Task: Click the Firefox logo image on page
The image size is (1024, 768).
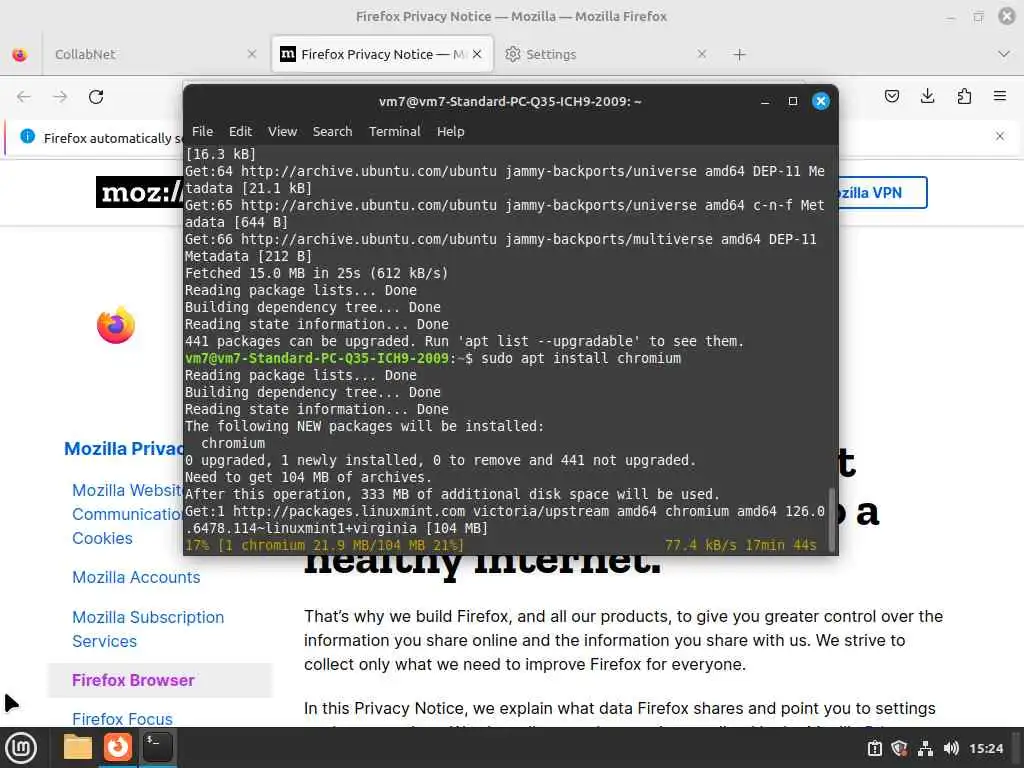Action: pyautogui.click(x=116, y=325)
